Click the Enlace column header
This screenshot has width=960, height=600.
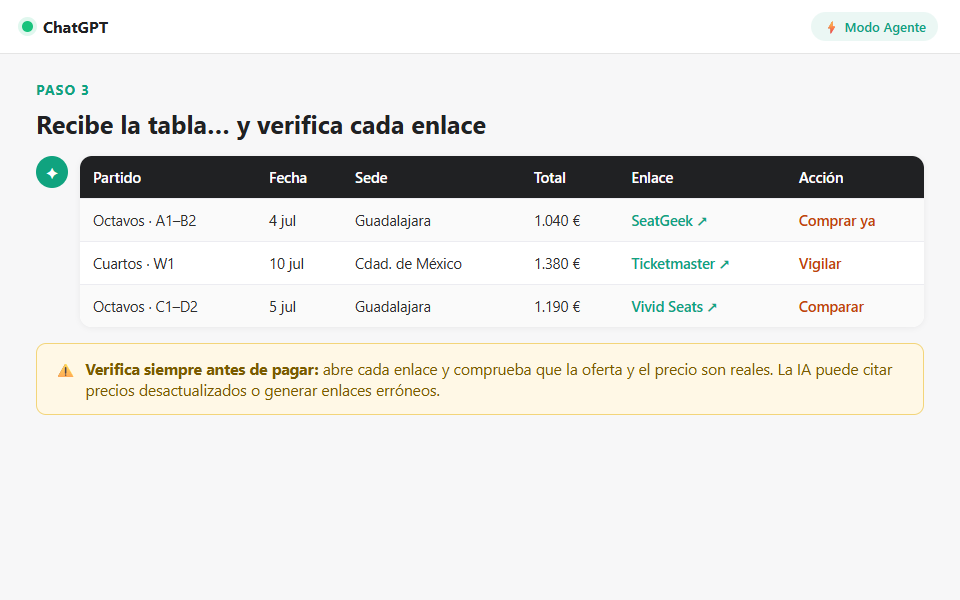(x=652, y=178)
